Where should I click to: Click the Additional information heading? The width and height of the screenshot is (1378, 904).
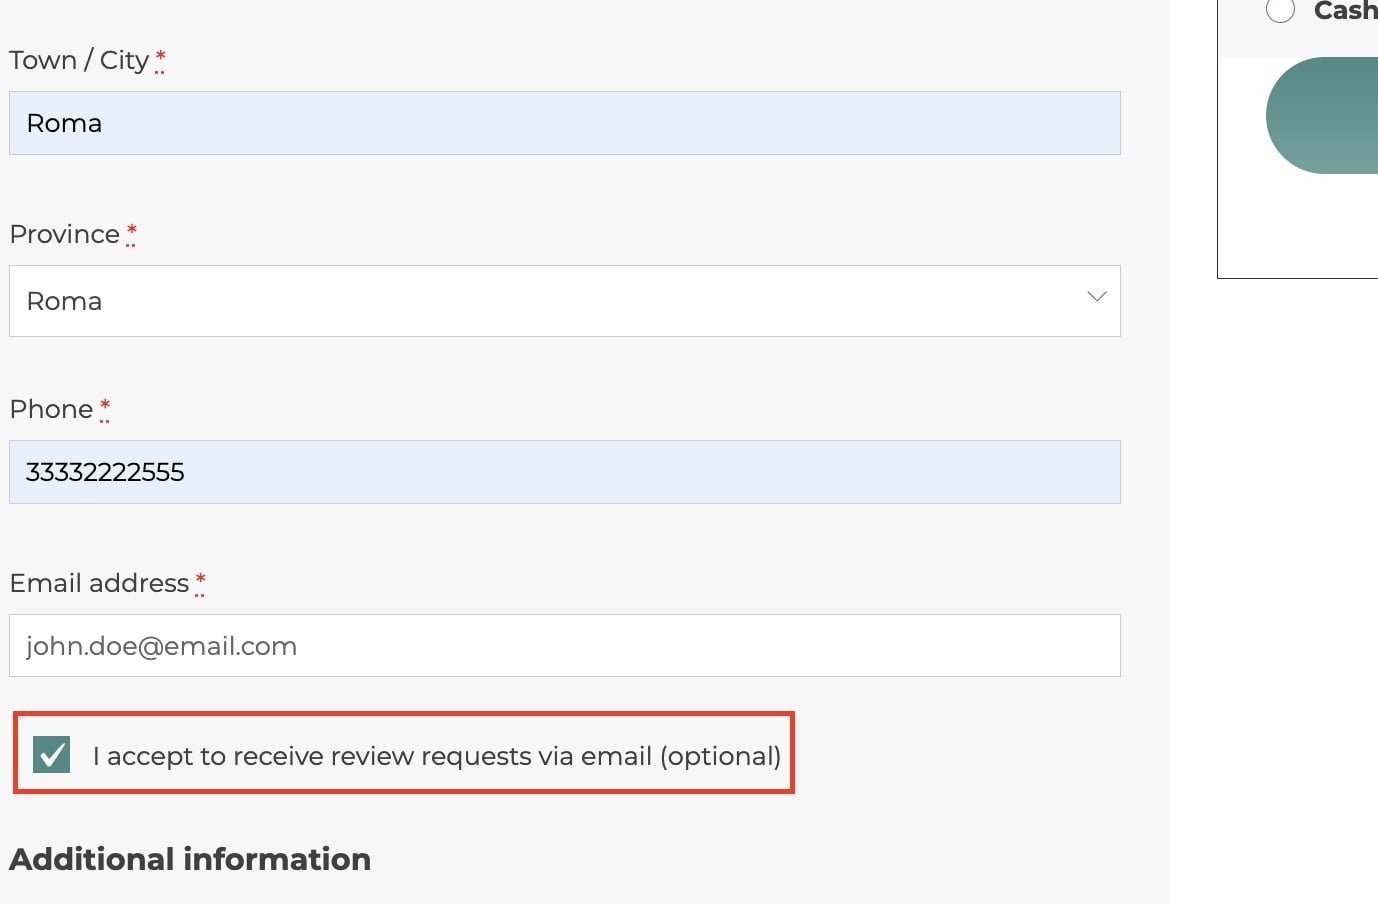(190, 859)
